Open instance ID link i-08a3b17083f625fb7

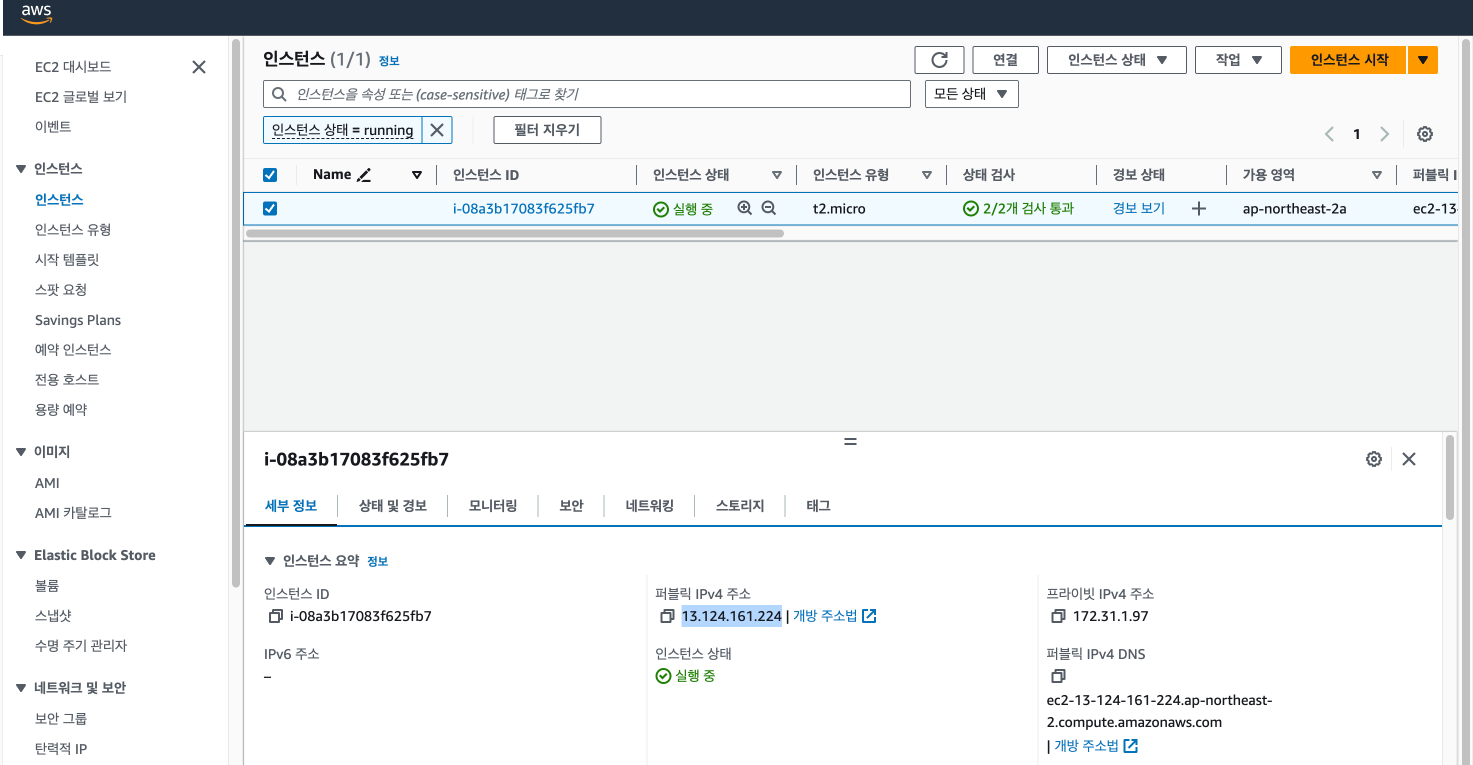524,209
